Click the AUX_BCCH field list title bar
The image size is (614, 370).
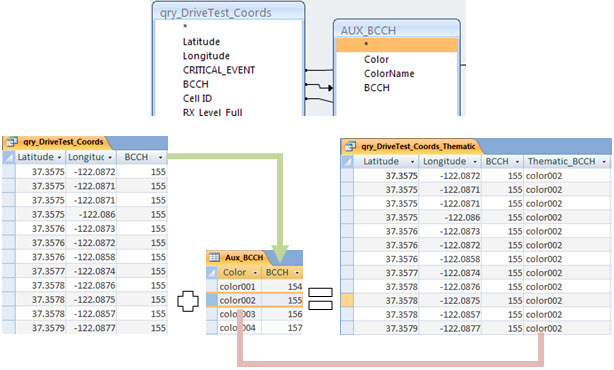pyautogui.click(x=397, y=30)
